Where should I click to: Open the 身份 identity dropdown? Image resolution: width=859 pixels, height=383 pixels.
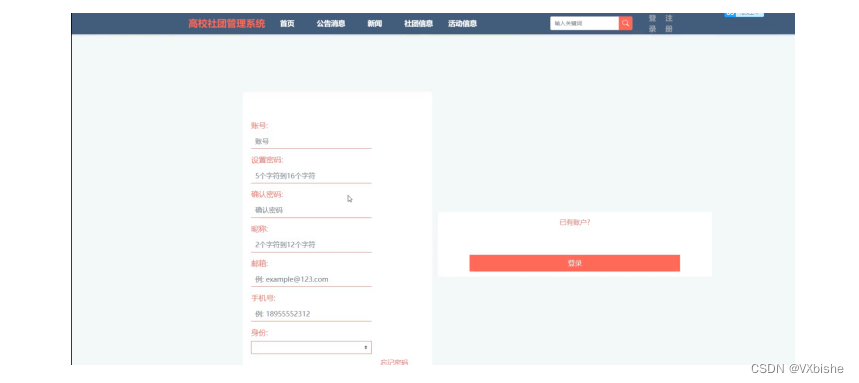[311, 347]
